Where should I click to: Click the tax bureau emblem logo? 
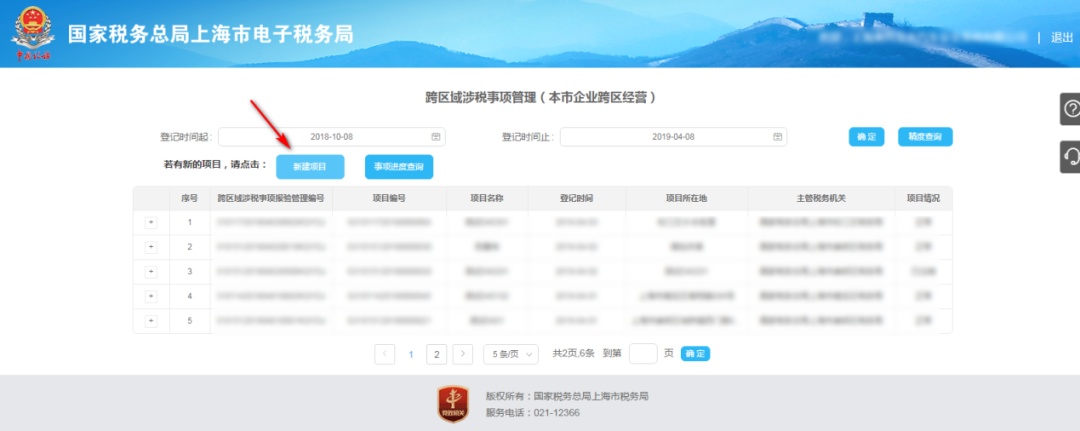click(x=31, y=35)
